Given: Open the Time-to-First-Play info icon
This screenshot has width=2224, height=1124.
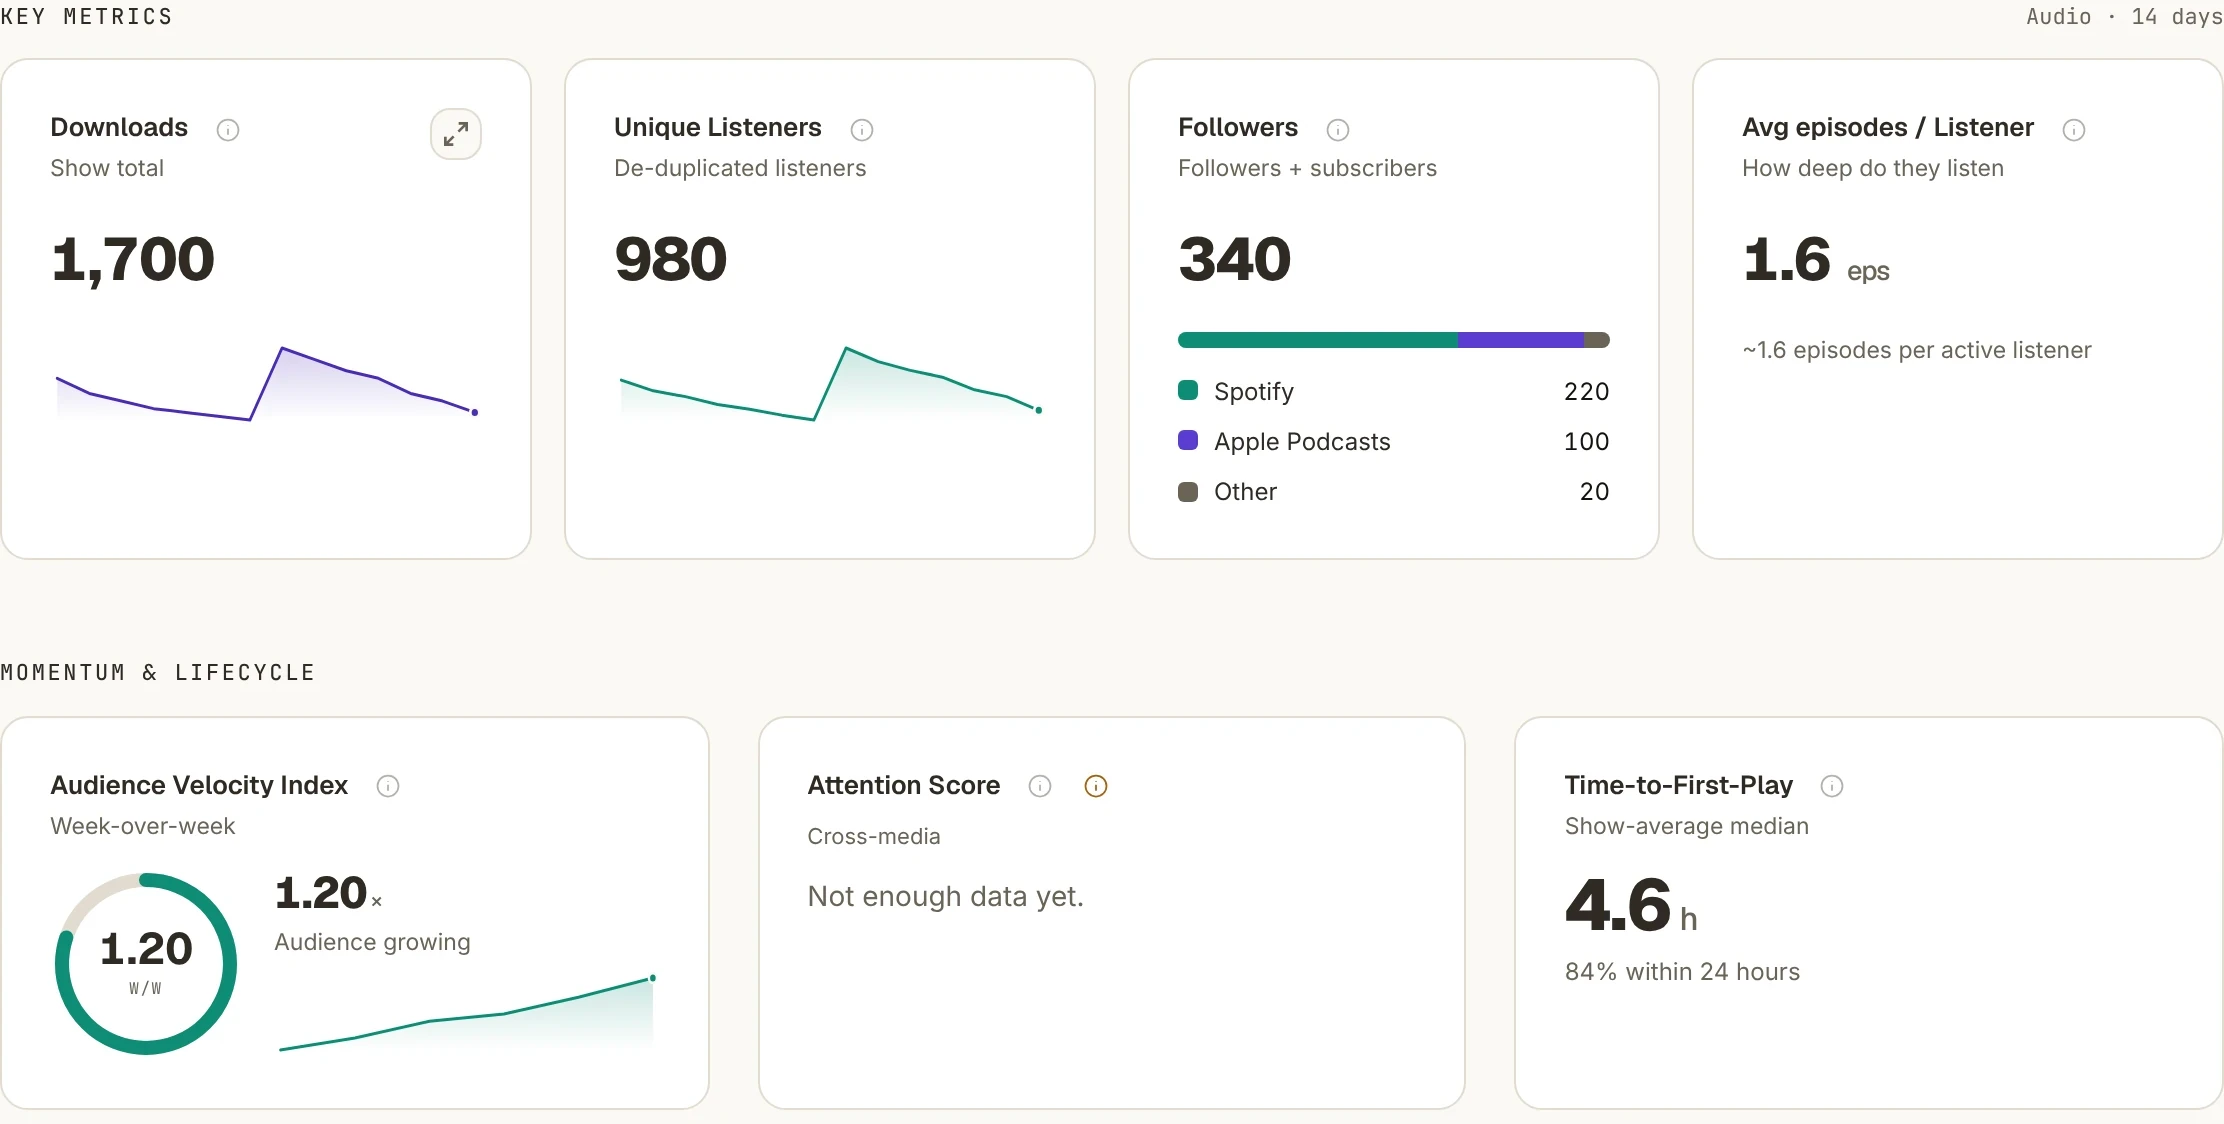Looking at the screenshot, I should point(1832,786).
